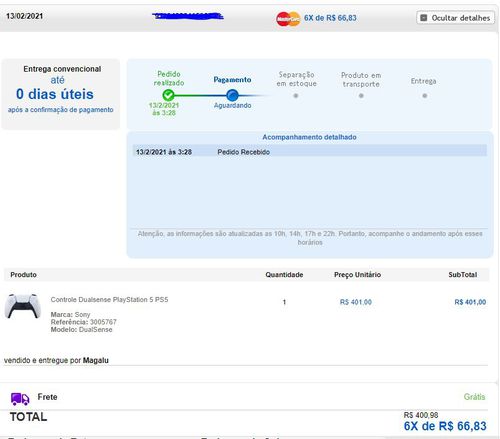
Task: Collapse order with Ocultar detalhes button
Action: (x=455, y=18)
